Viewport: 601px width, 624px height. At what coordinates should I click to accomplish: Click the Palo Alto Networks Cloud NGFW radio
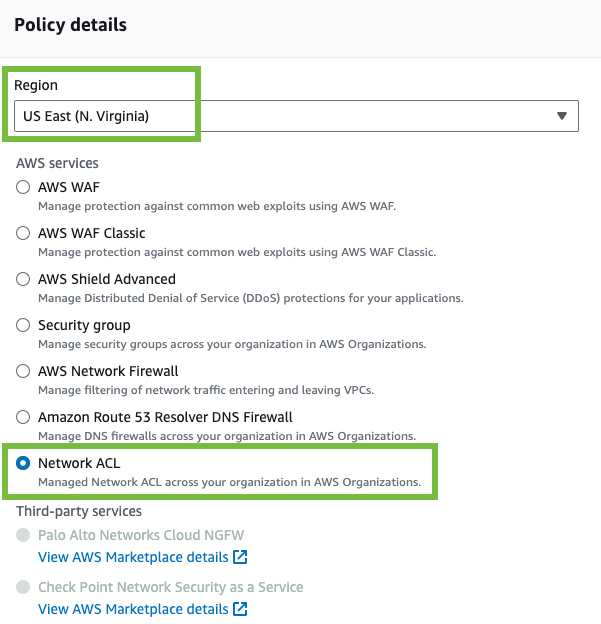pyautogui.click(x=23, y=535)
